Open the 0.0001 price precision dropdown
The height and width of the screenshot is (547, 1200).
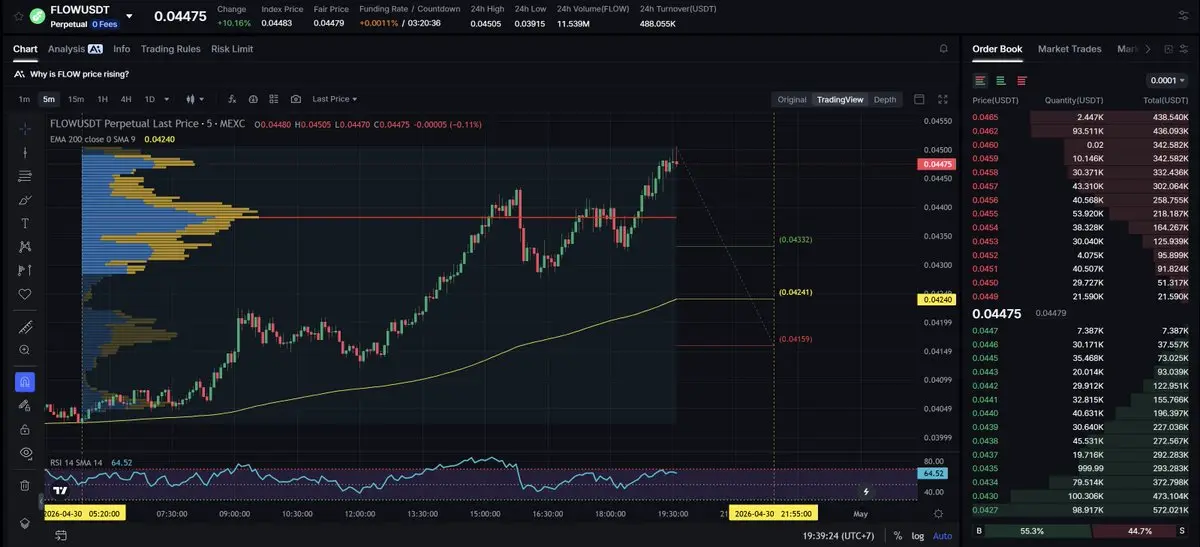click(x=1167, y=80)
